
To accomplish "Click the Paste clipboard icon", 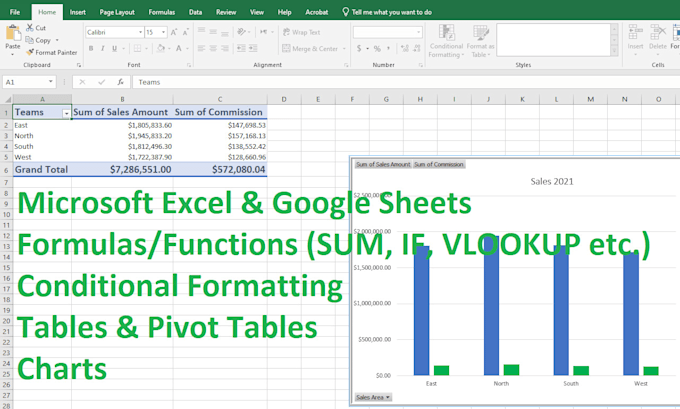I will coord(13,33).
